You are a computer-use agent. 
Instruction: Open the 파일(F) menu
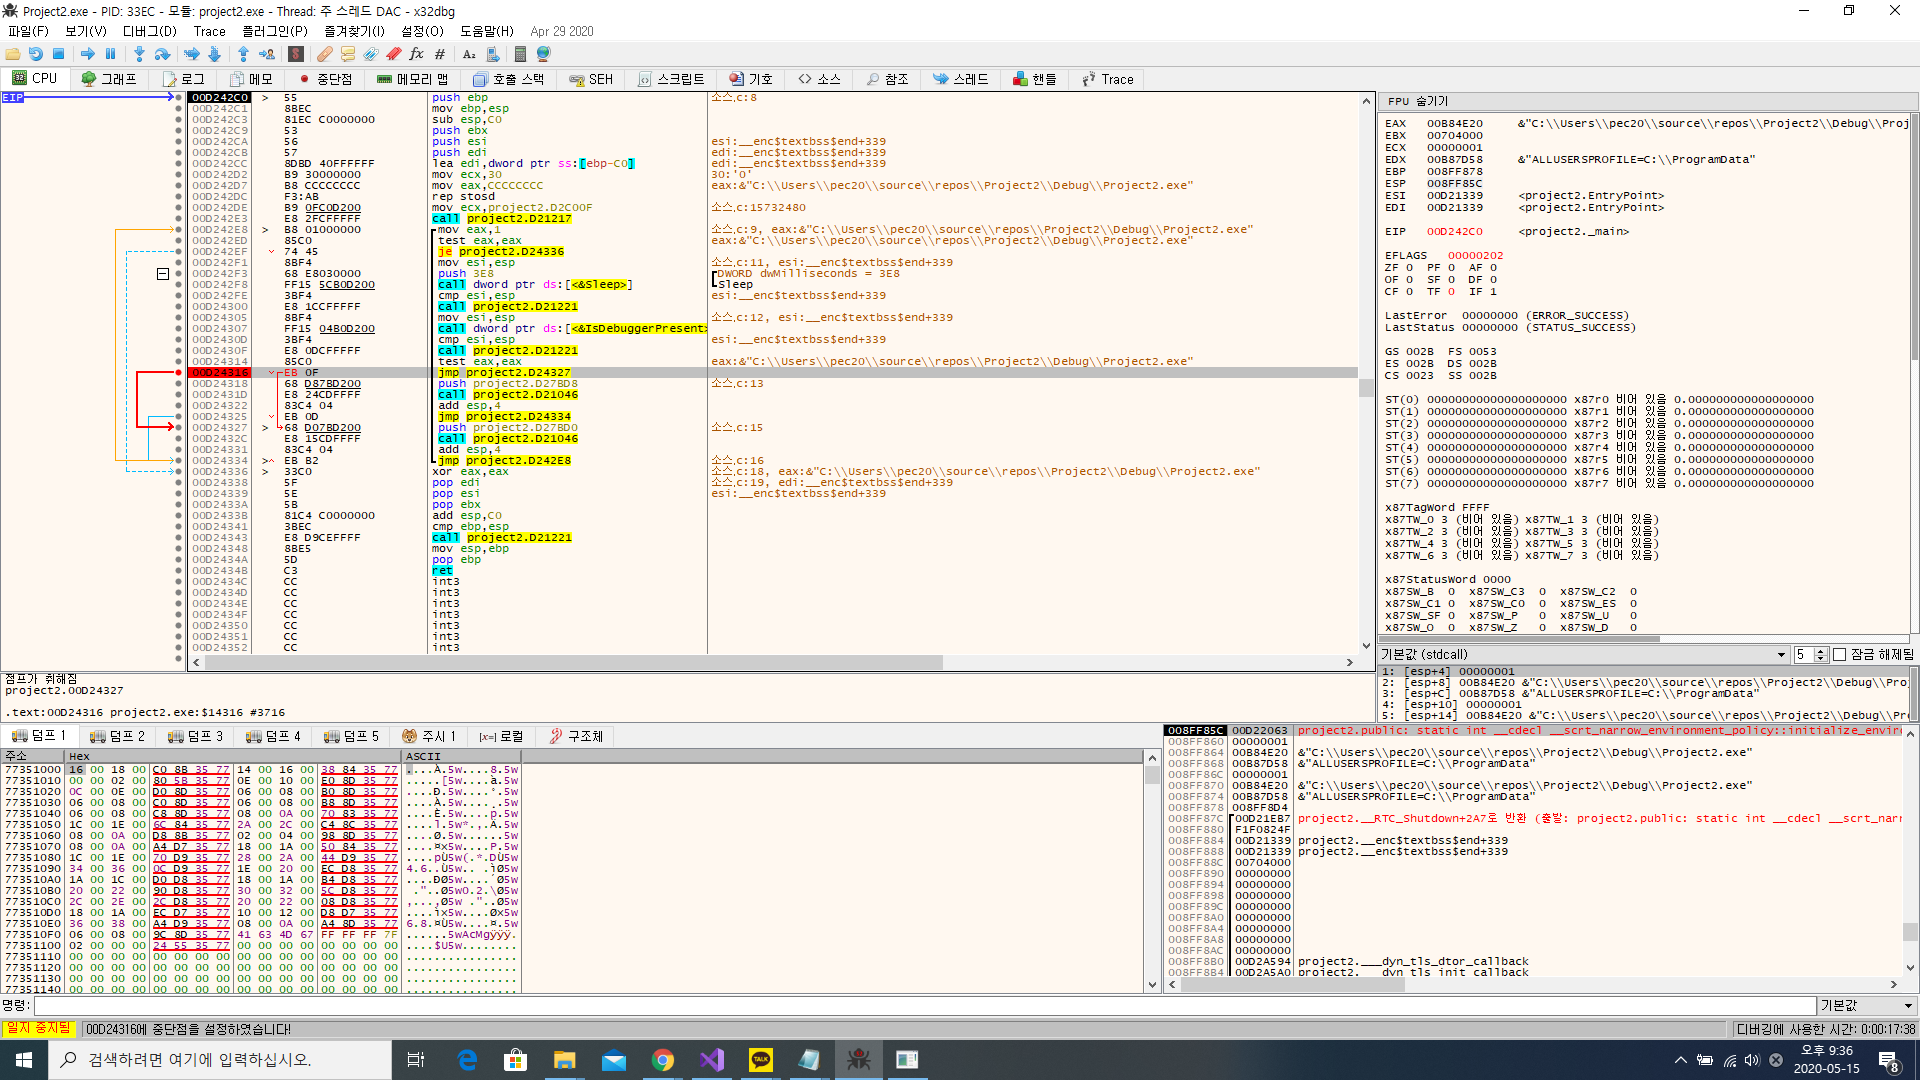pyautogui.click(x=28, y=31)
